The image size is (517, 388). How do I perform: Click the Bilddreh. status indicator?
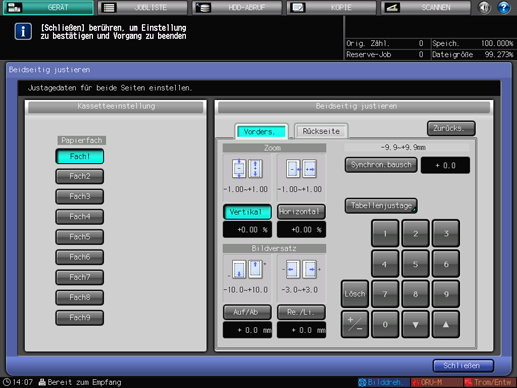(384, 382)
